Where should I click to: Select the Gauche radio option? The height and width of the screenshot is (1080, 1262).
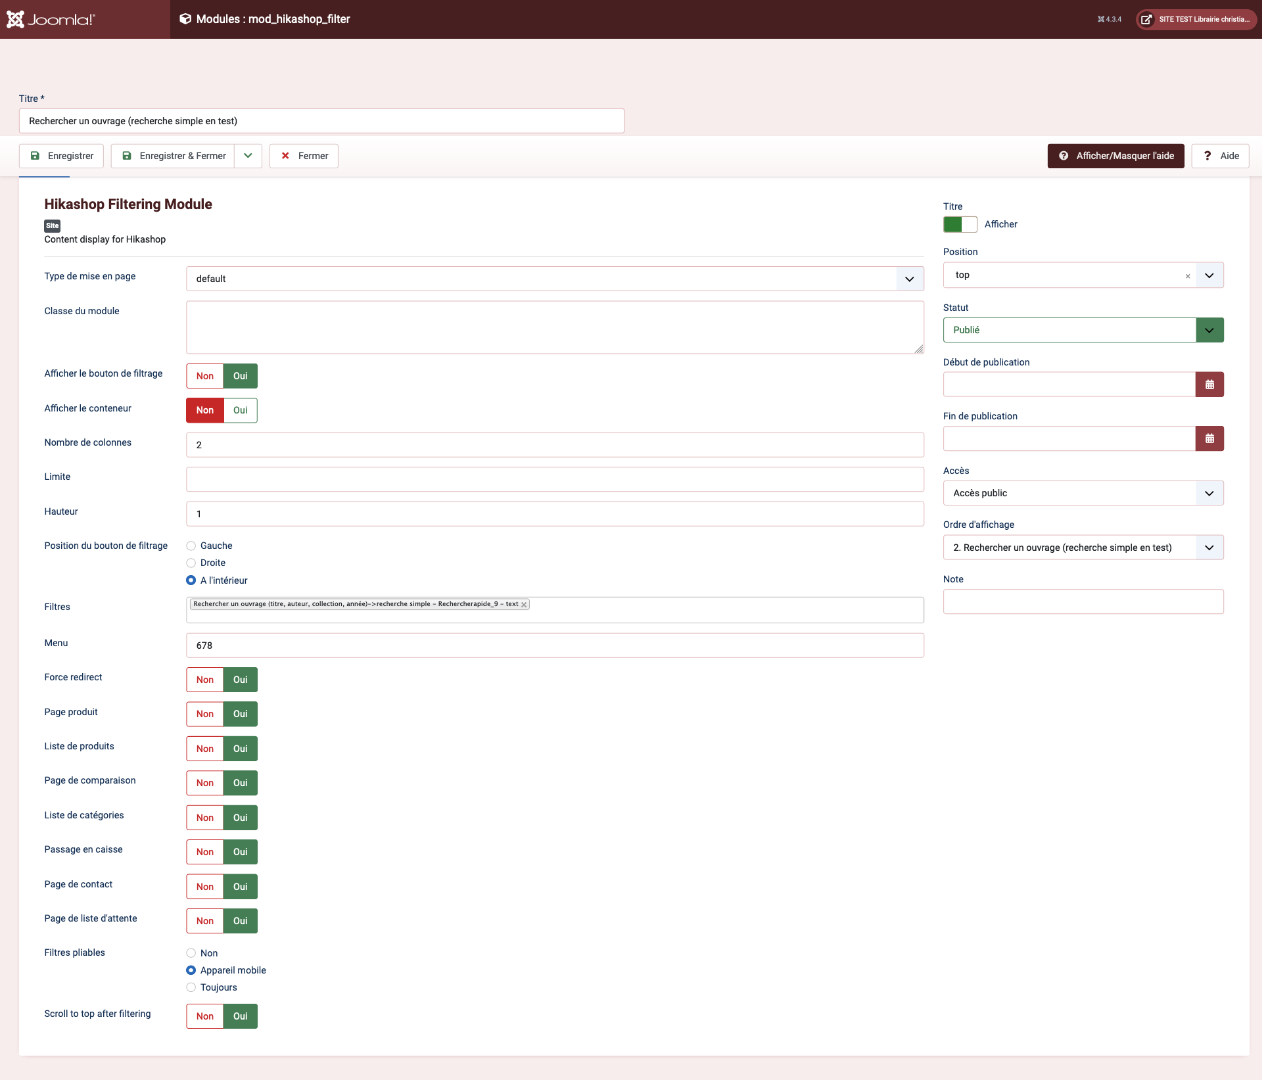191,546
